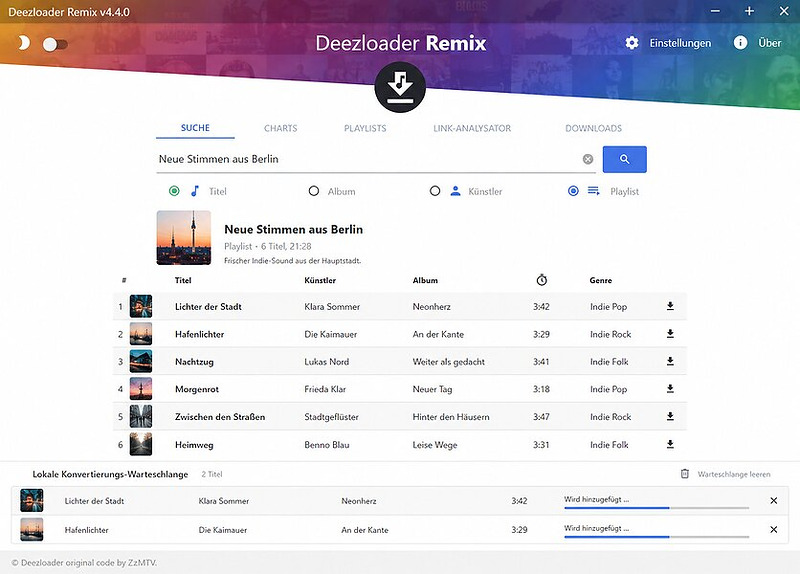800x574 pixels.
Task: Minimize the Deezloader Remix window
Action: [715, 11]
